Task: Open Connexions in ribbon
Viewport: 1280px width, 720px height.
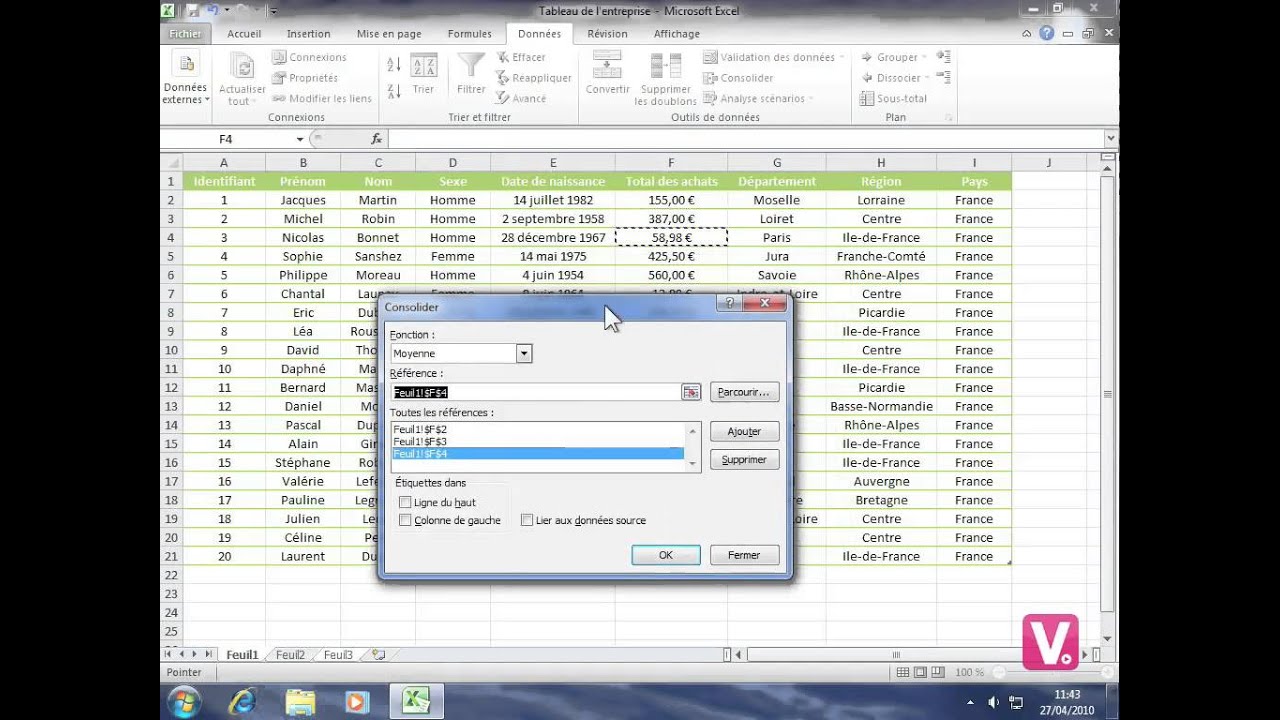Action: point(309,57)
